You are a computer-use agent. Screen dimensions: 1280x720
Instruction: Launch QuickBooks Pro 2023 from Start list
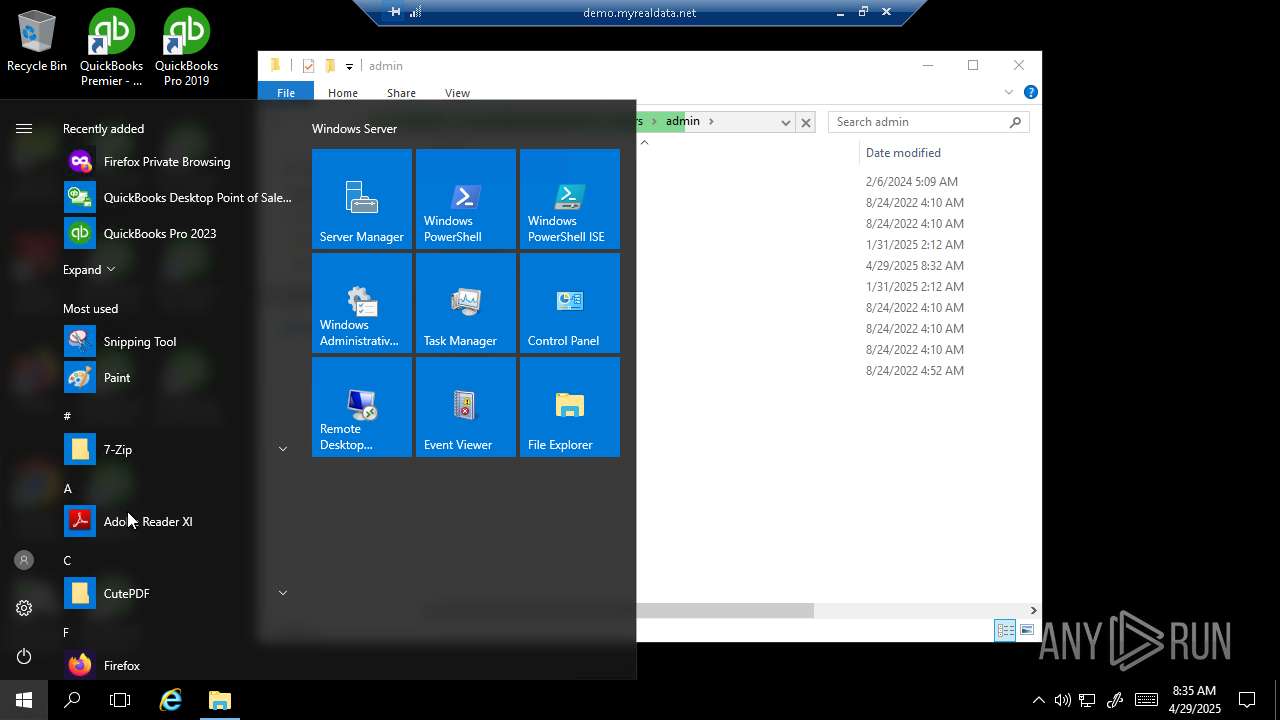pos(178,234)
